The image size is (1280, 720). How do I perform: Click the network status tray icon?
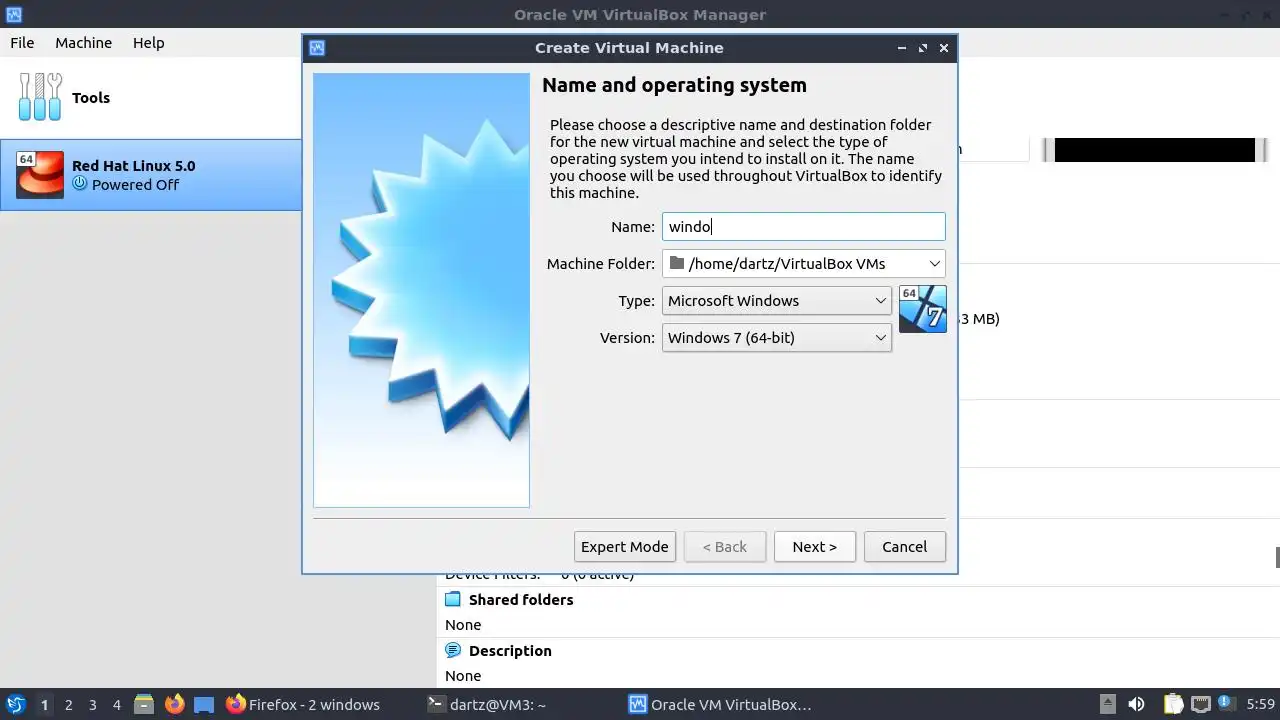tap(1200, 704)
